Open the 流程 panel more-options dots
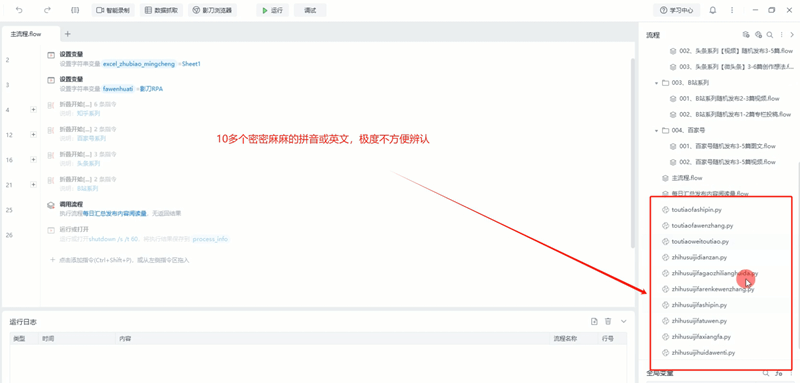Screen dimensions: 800x383 tap(782, 35)
